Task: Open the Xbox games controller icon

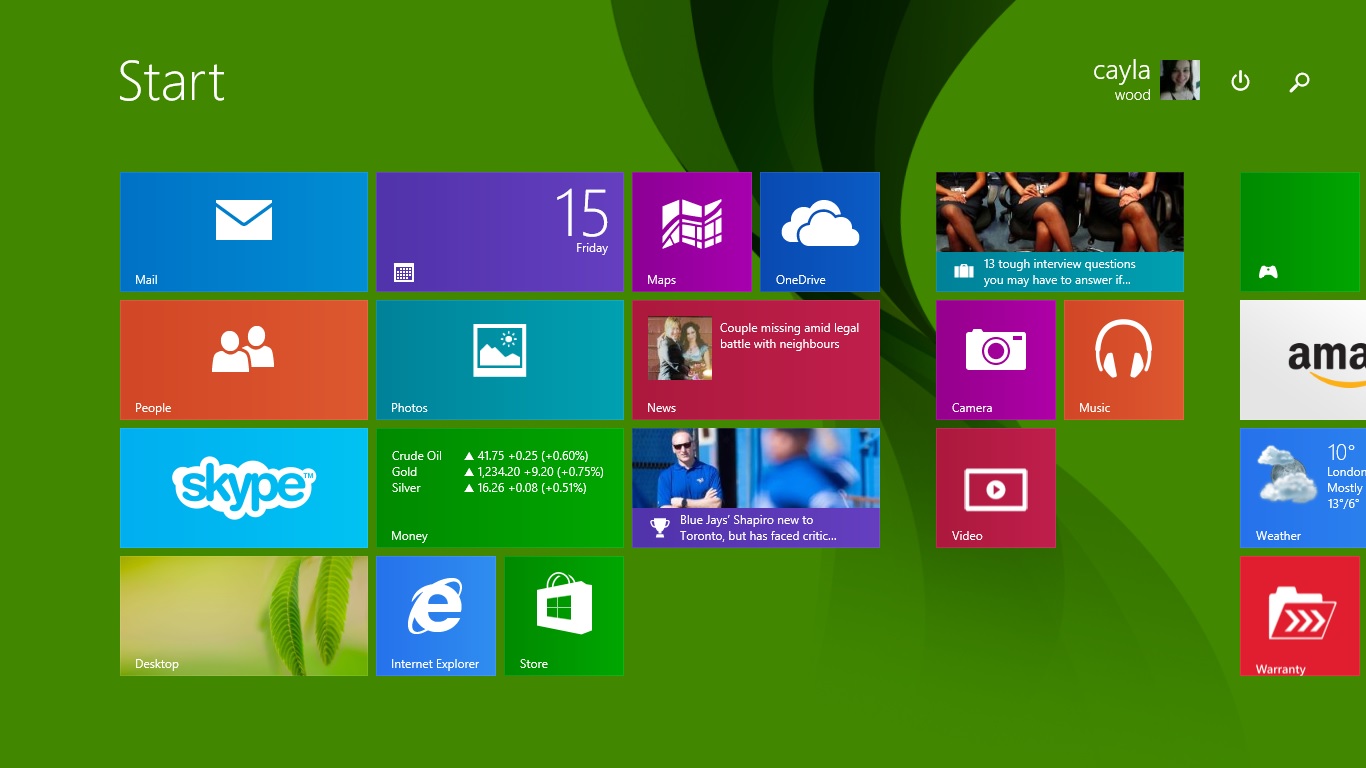Action: (1268, 272)
